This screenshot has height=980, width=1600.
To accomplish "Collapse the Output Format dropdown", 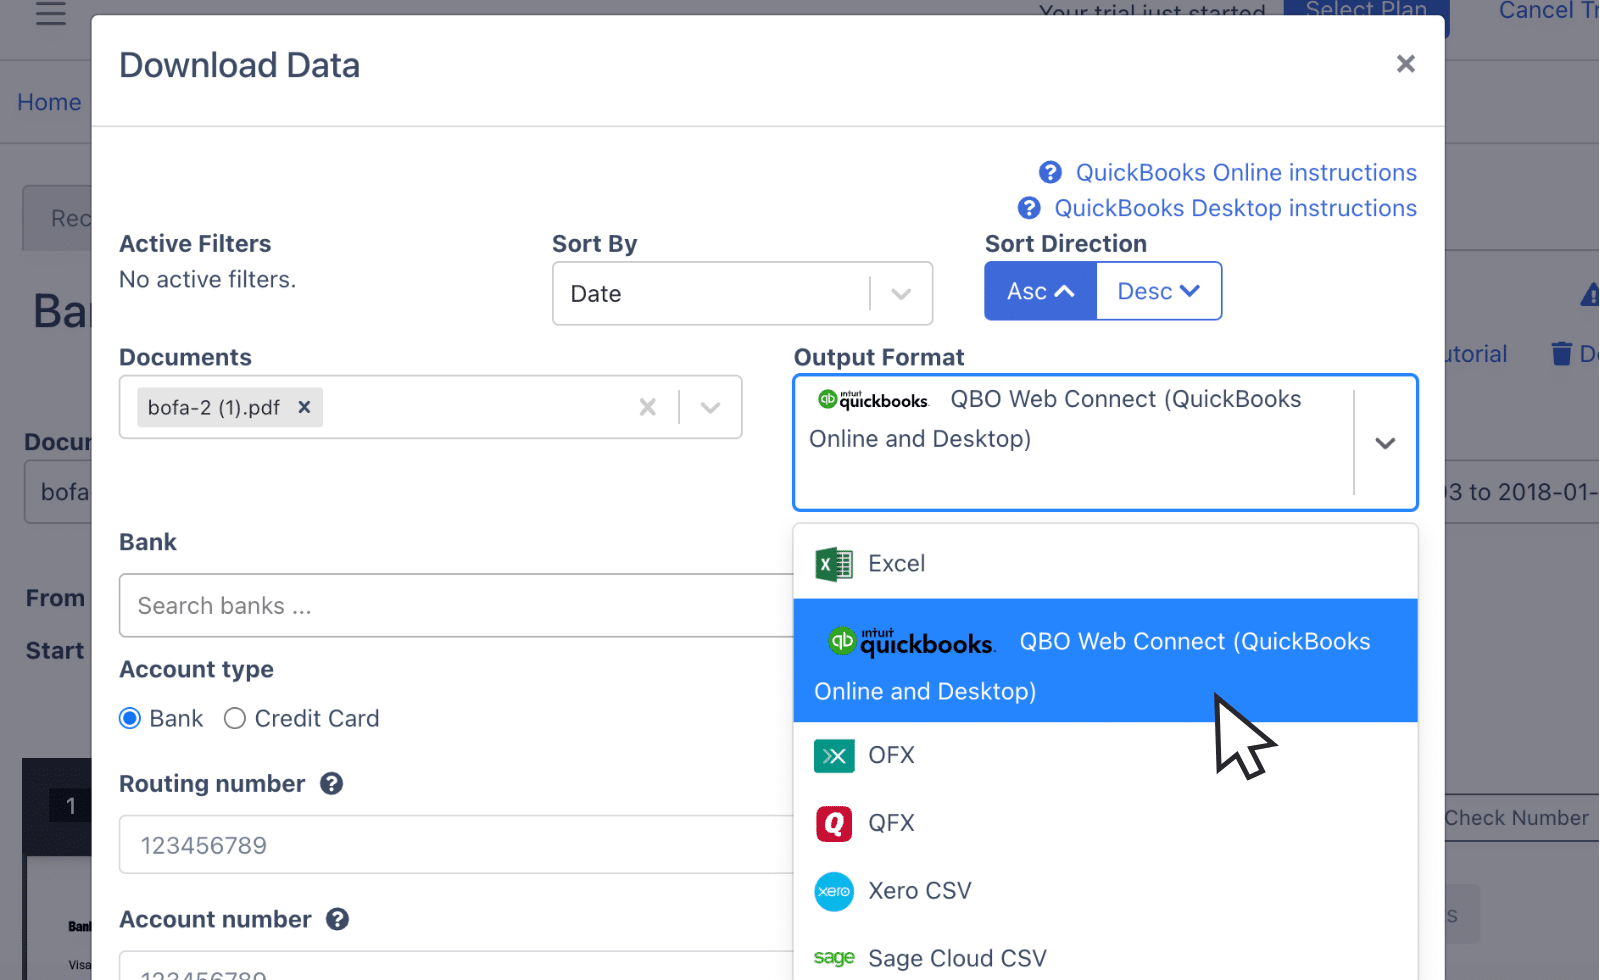I will [x=1385, y=443].
